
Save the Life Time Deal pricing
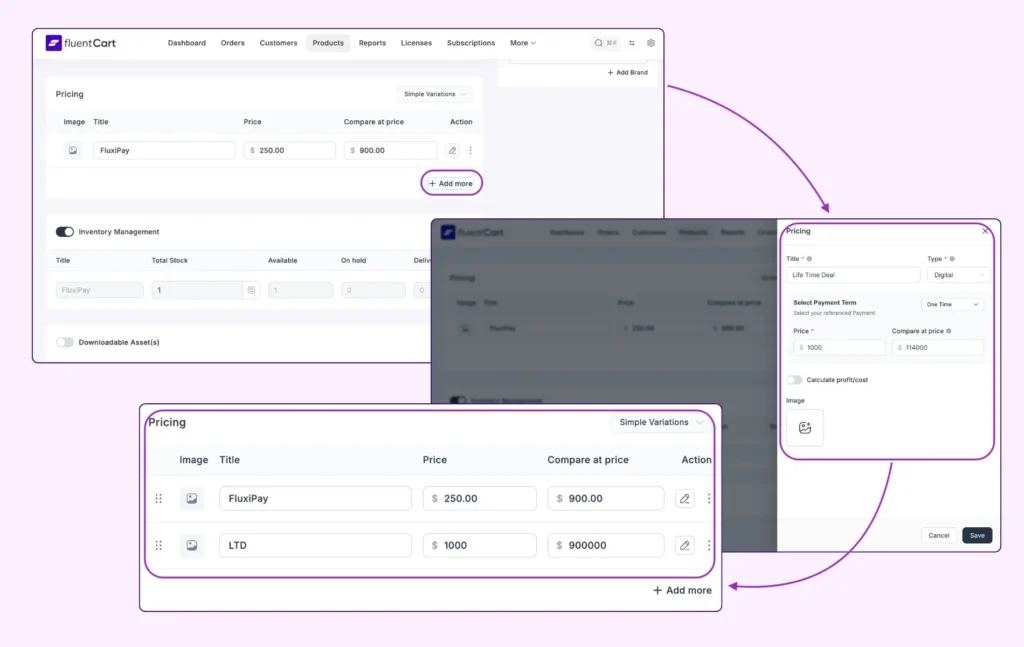[x=977, y=535]
